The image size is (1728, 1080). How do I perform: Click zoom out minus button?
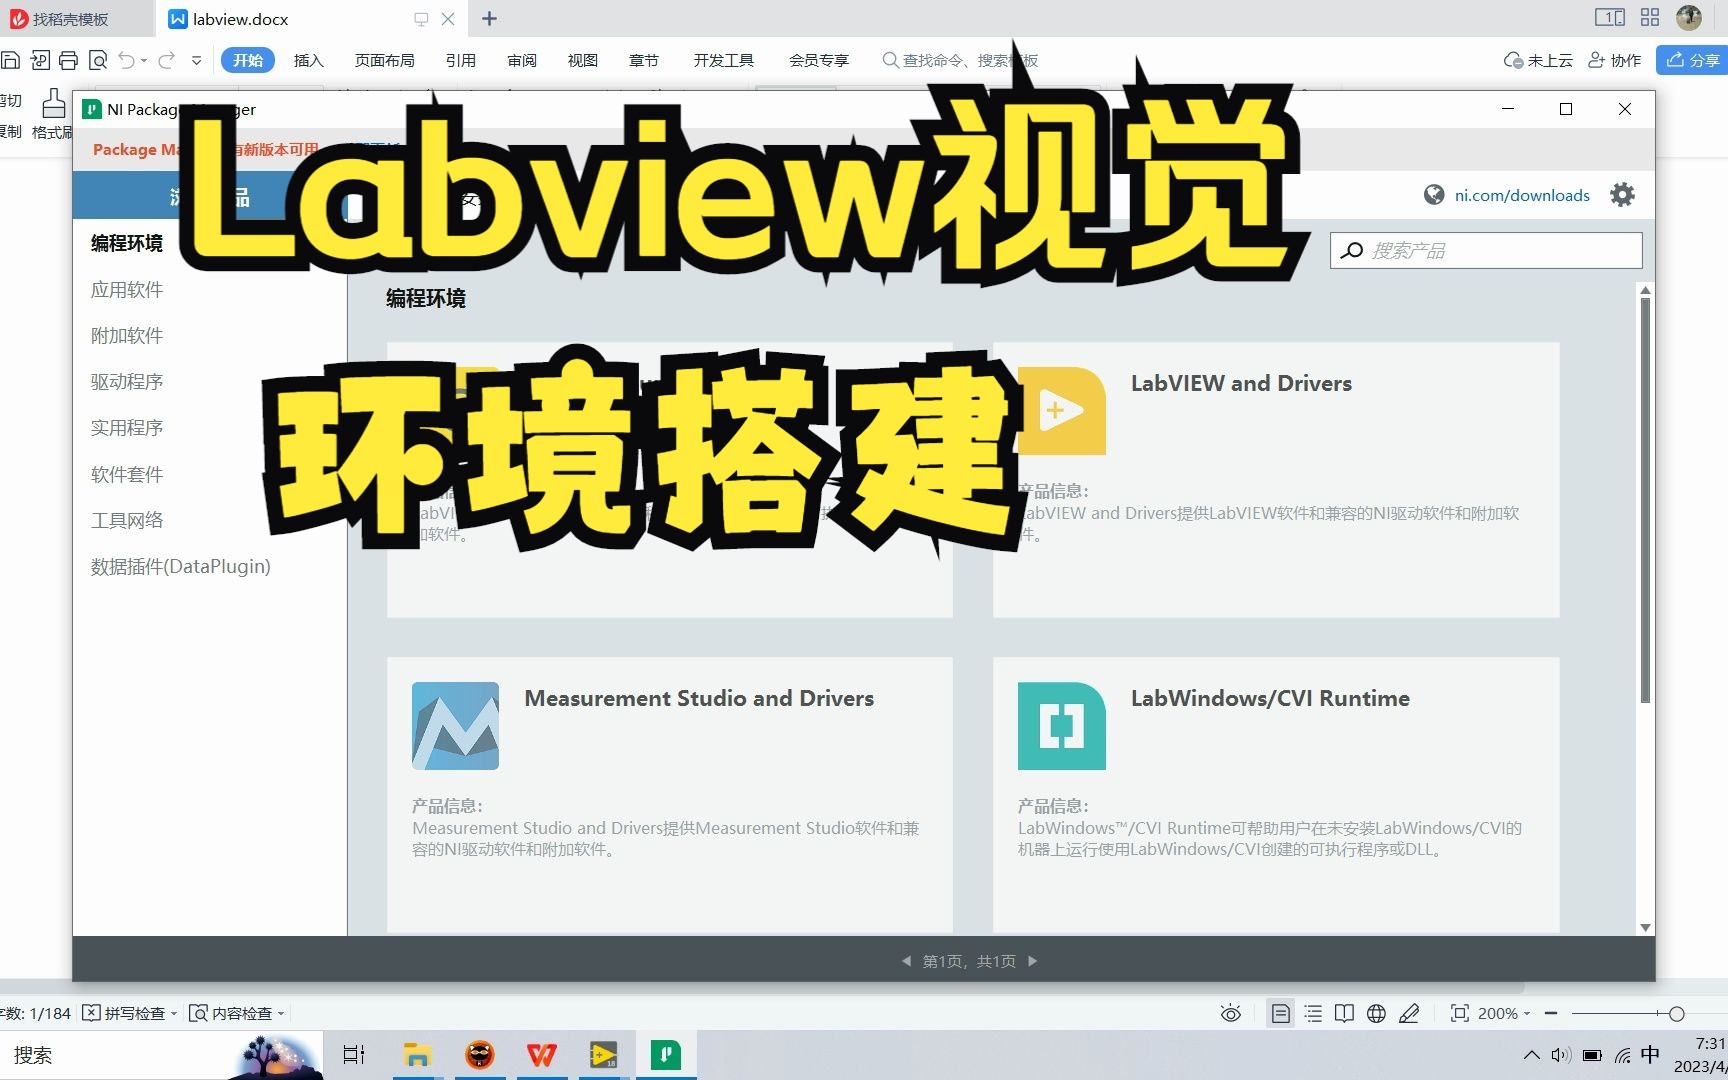click(1551, 1014)
